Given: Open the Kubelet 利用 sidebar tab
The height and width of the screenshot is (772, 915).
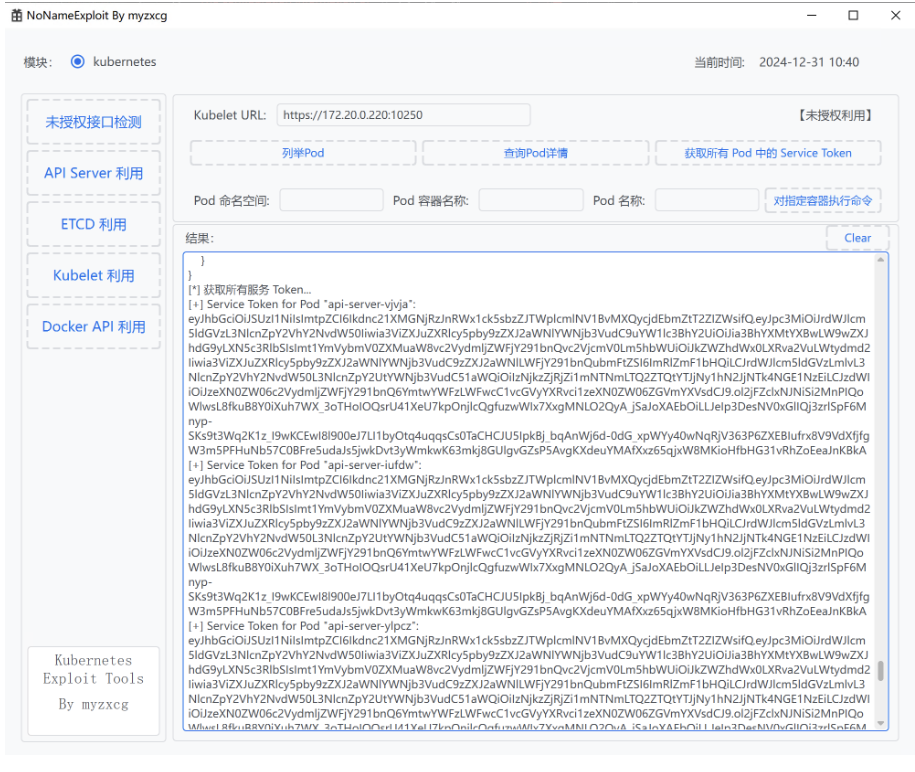Looking at the screenshot, I should 93,275.
